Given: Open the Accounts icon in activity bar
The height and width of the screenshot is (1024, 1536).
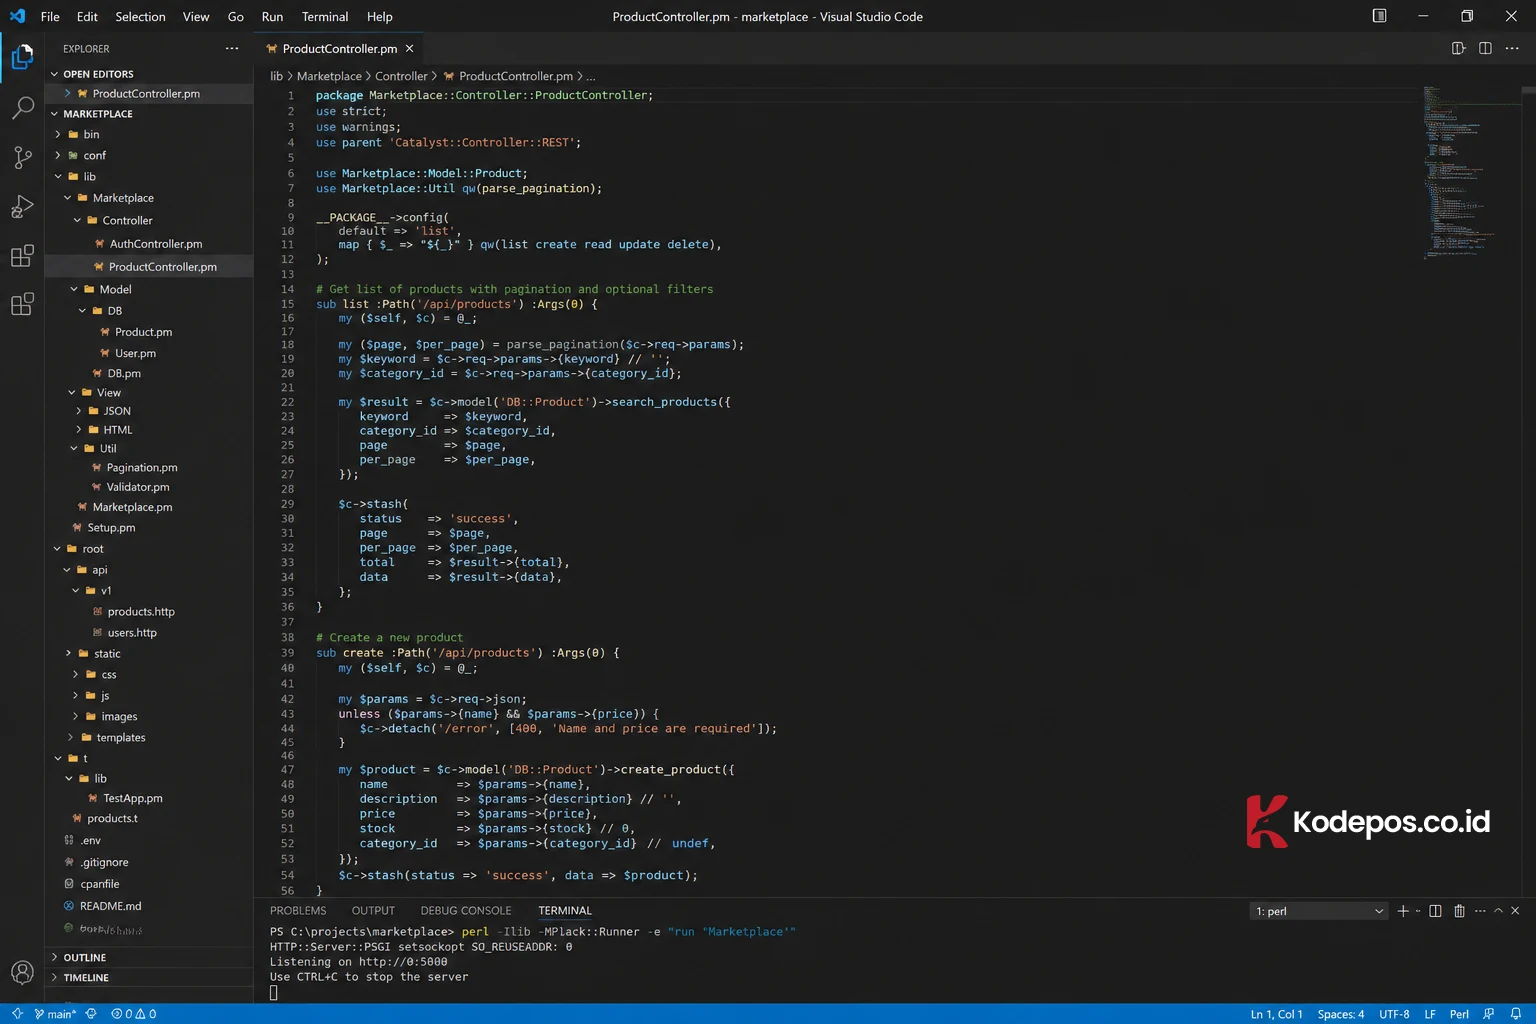Looking at the screenshot, I should click(x=22, y=972).
